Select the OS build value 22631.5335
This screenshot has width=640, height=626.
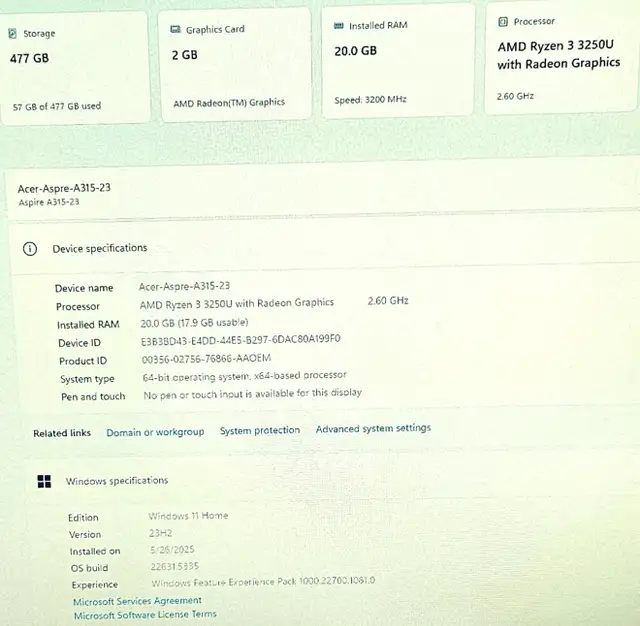[x=174, y=566]
